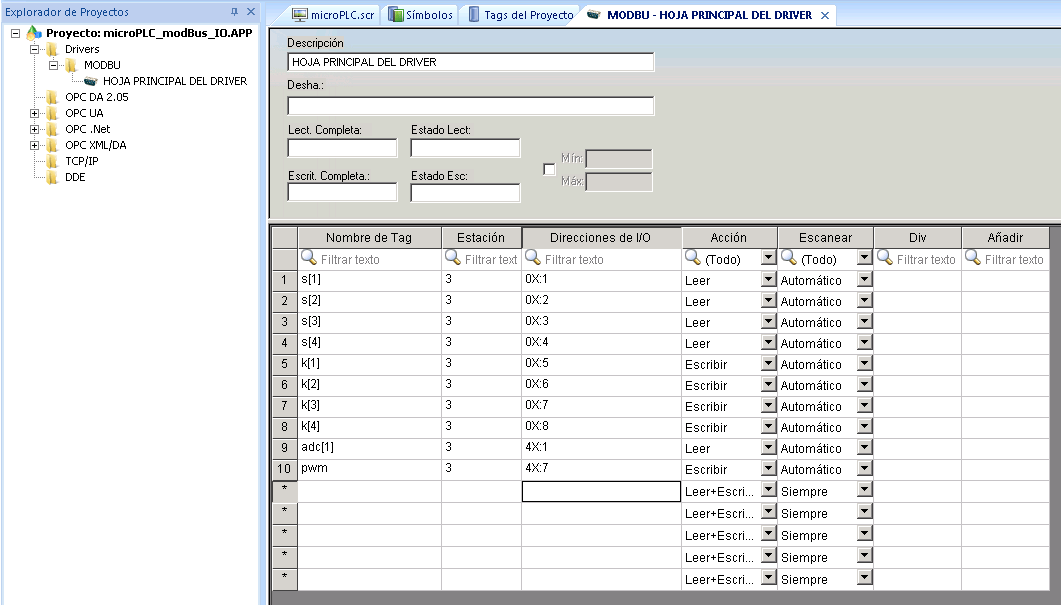This screenshot has height=605, width=1061.
Task: Click the OPC DA 2.05 folder icon
Action: pyautogui.click(x=52, y=97)
